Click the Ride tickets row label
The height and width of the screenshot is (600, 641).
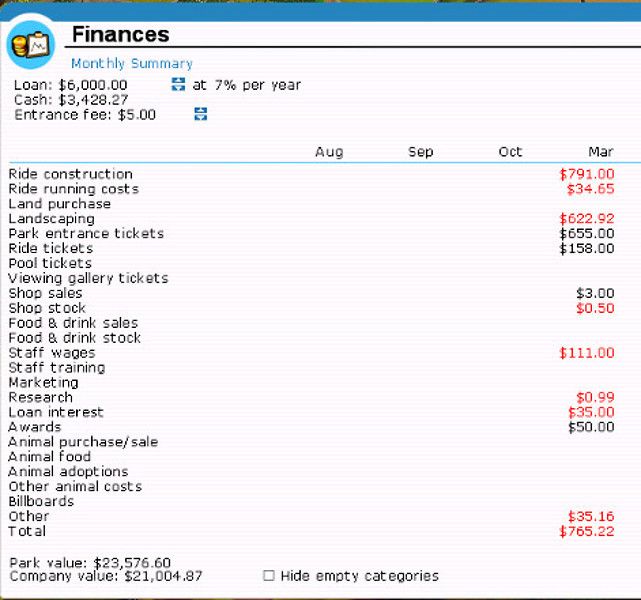tap(51, 249)
